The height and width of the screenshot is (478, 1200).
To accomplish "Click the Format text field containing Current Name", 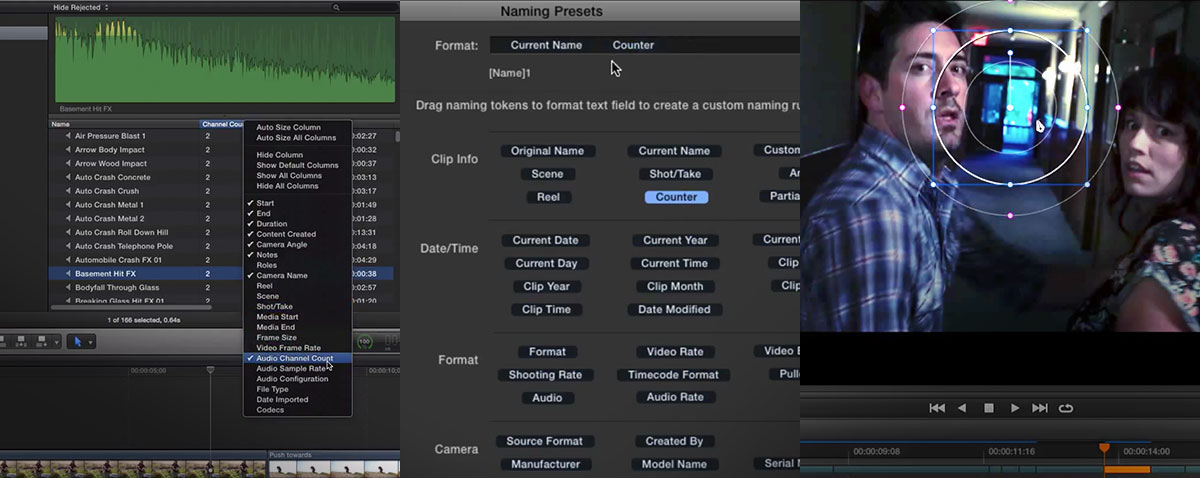I will (644, 45).
